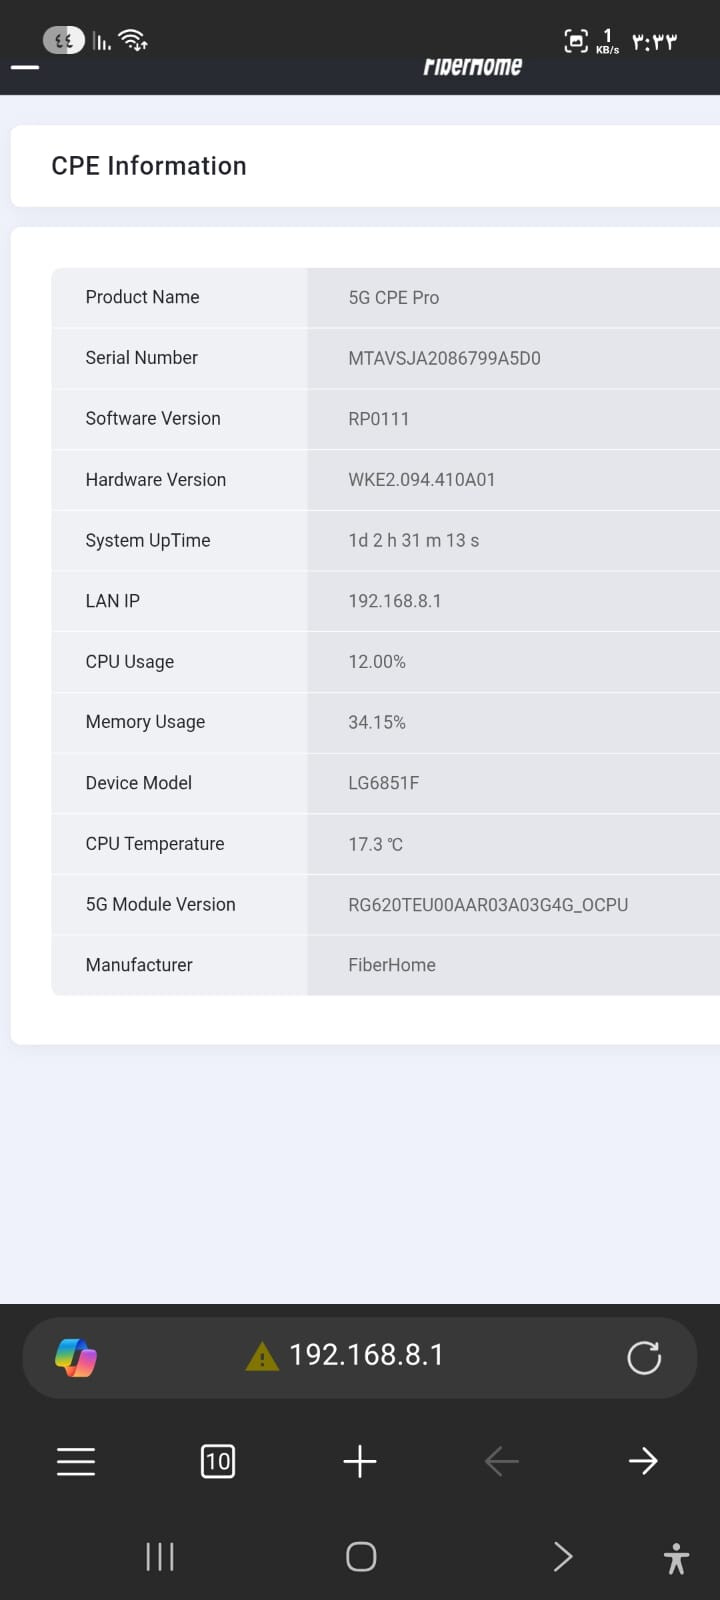Tap the LAN IP value 192.168.8.1
The width and height of the screenshot is (720, 1600).
click(395, 601)
